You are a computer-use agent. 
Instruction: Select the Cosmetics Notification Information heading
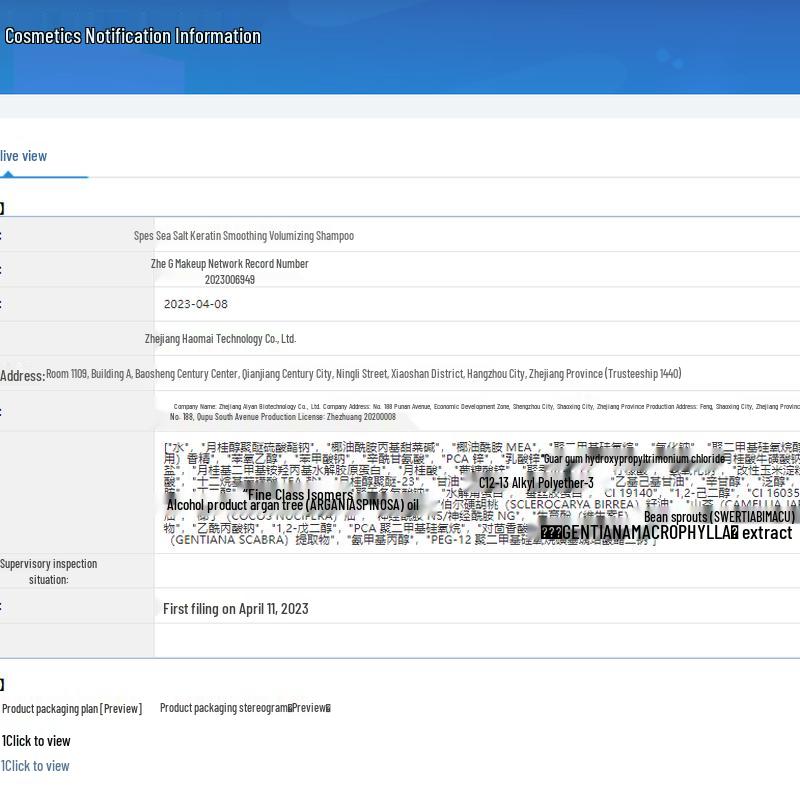click(x=133, y=36)
